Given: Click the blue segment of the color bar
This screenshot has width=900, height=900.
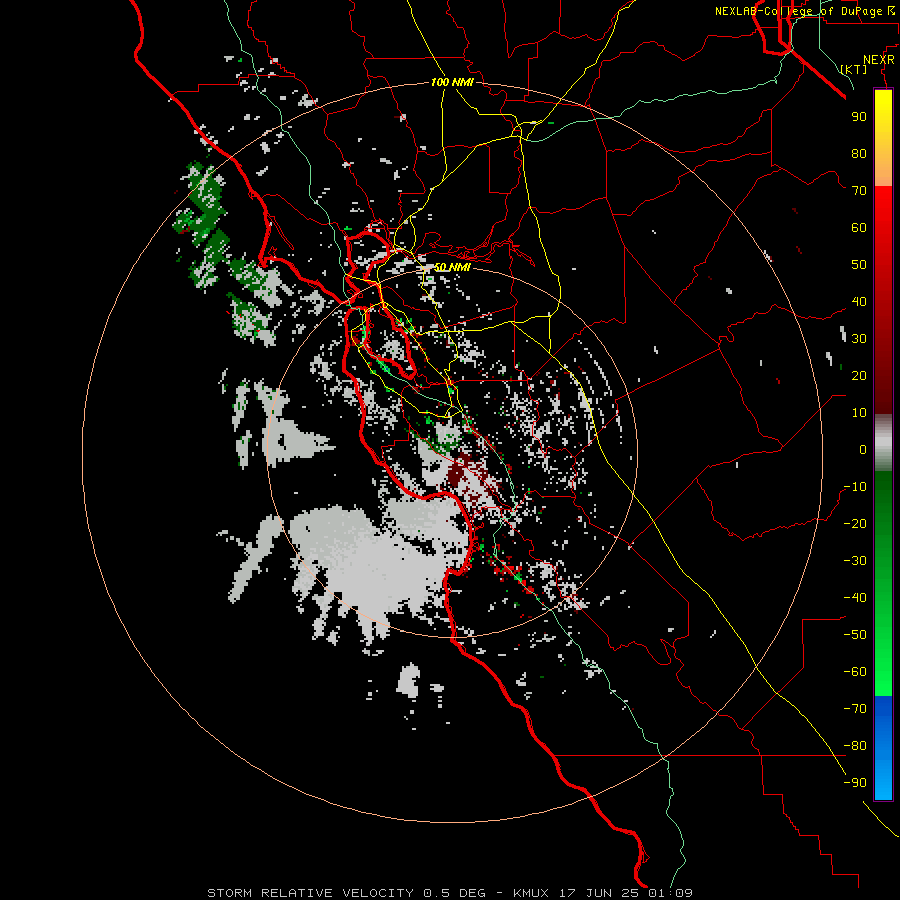Looking at the screenshot, I should click(883, 747).
